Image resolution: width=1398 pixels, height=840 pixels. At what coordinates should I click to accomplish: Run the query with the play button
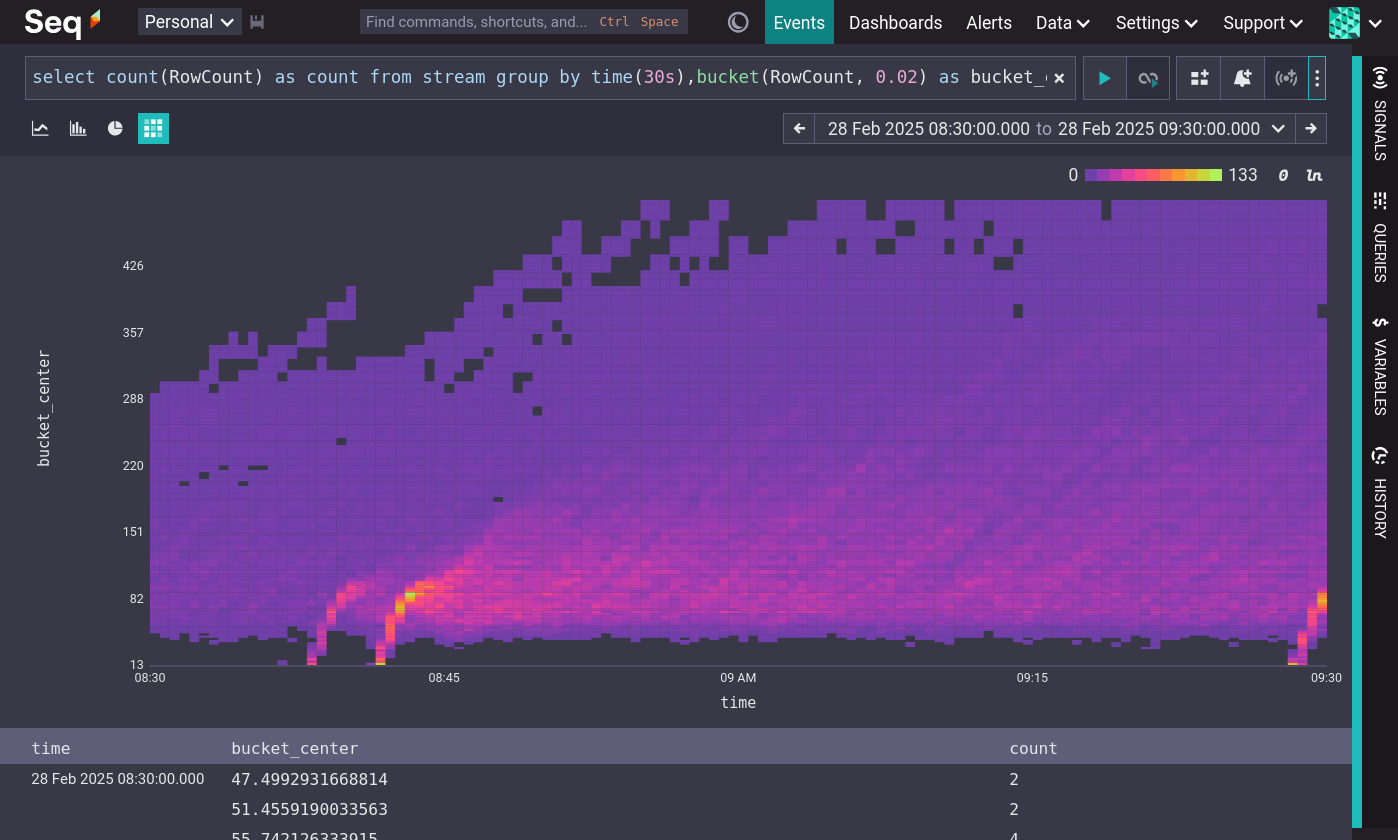(1105, 78)
